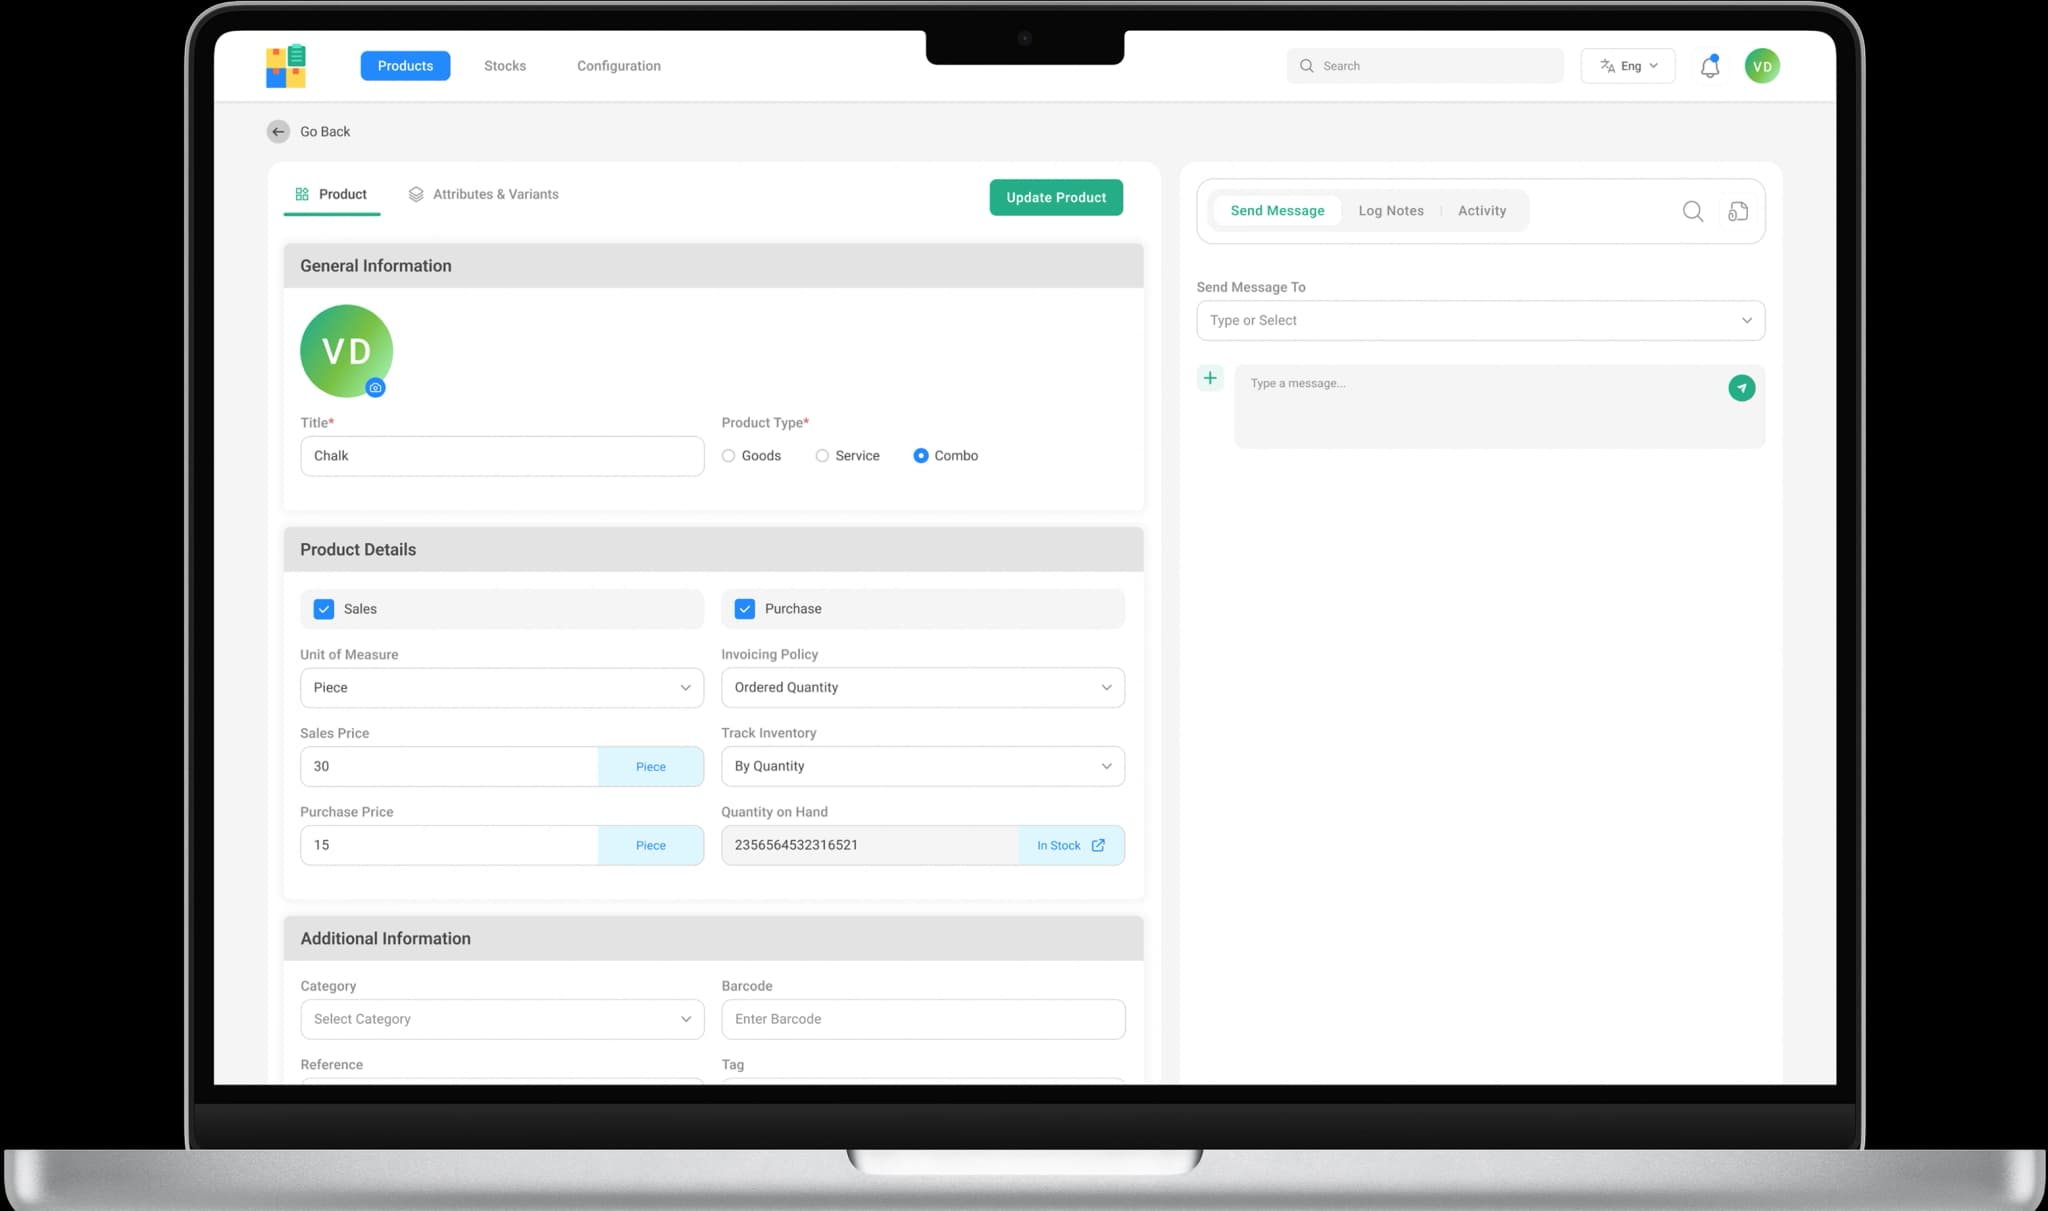This screenshot has width=2048, height=1211.
Task: Select the Service radio option
Action: tap(822, 456)
